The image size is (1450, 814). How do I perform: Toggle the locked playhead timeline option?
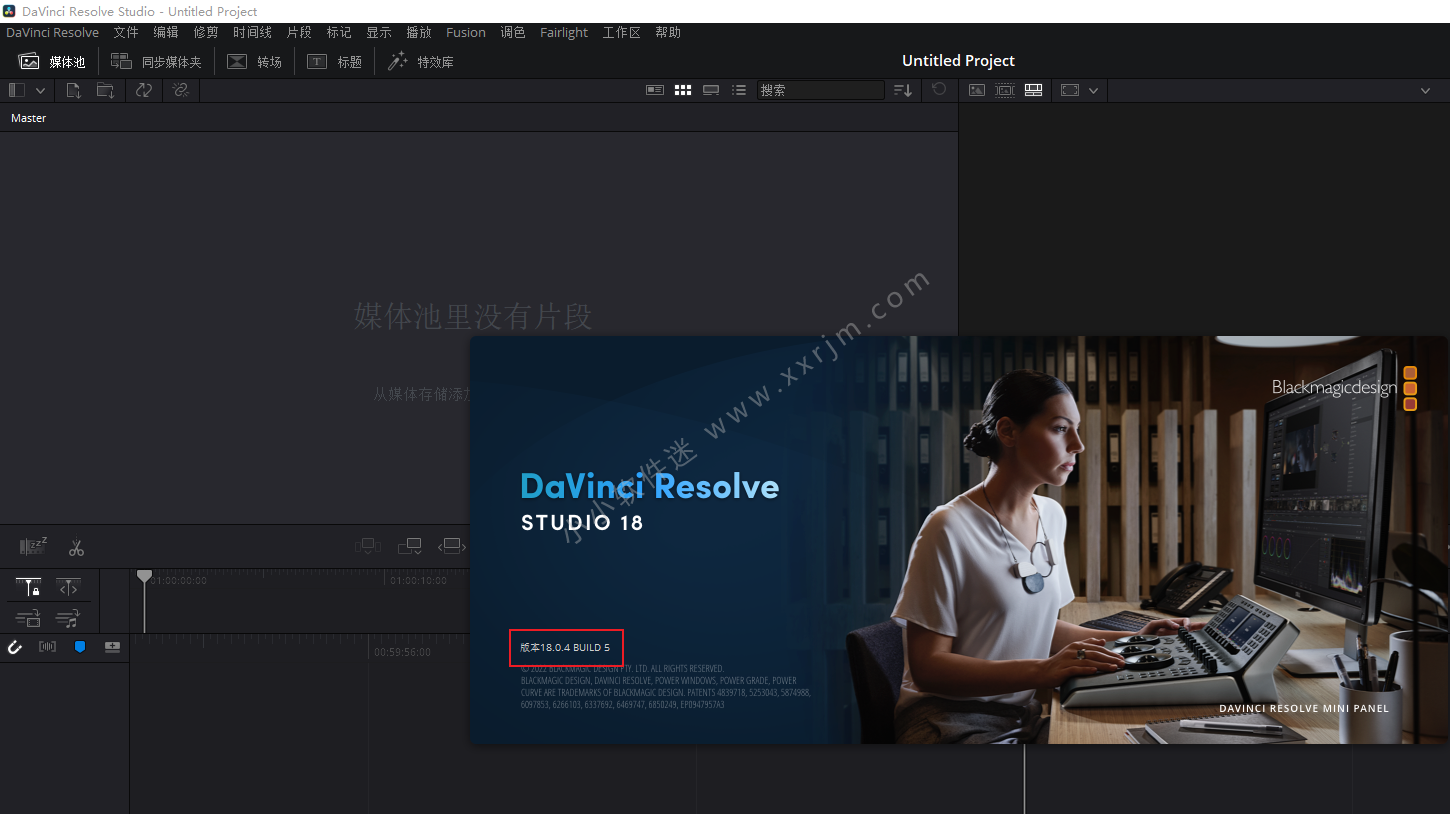[x=29, y=588]
